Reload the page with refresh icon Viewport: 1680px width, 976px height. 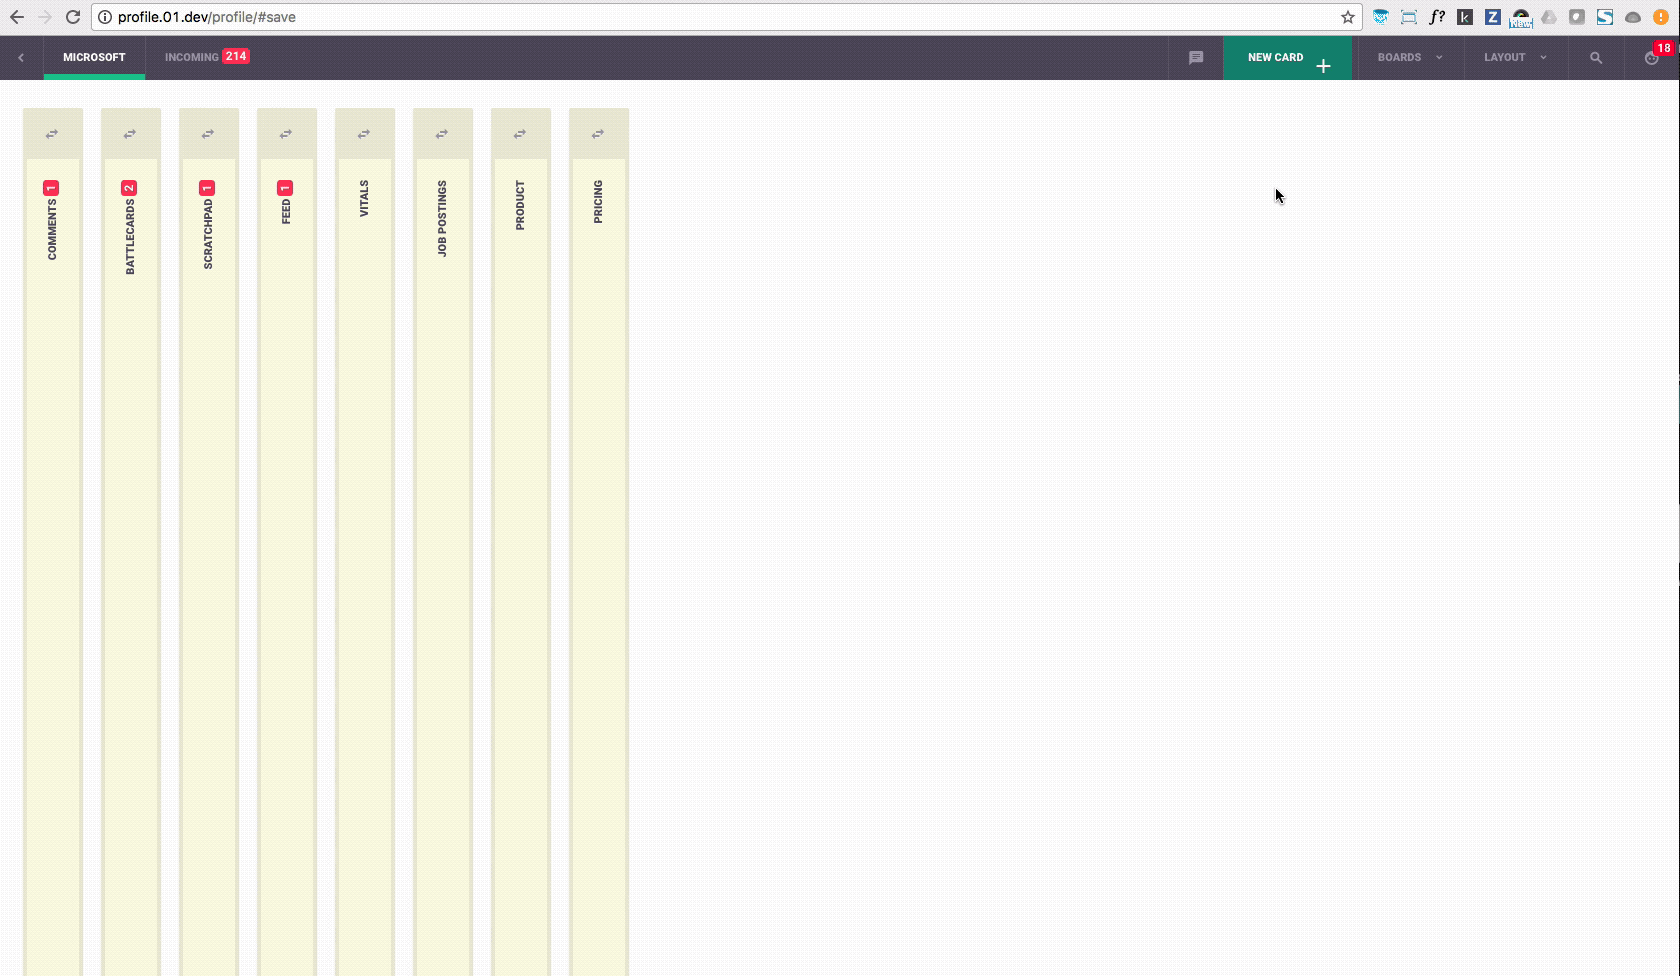point(73,17)
